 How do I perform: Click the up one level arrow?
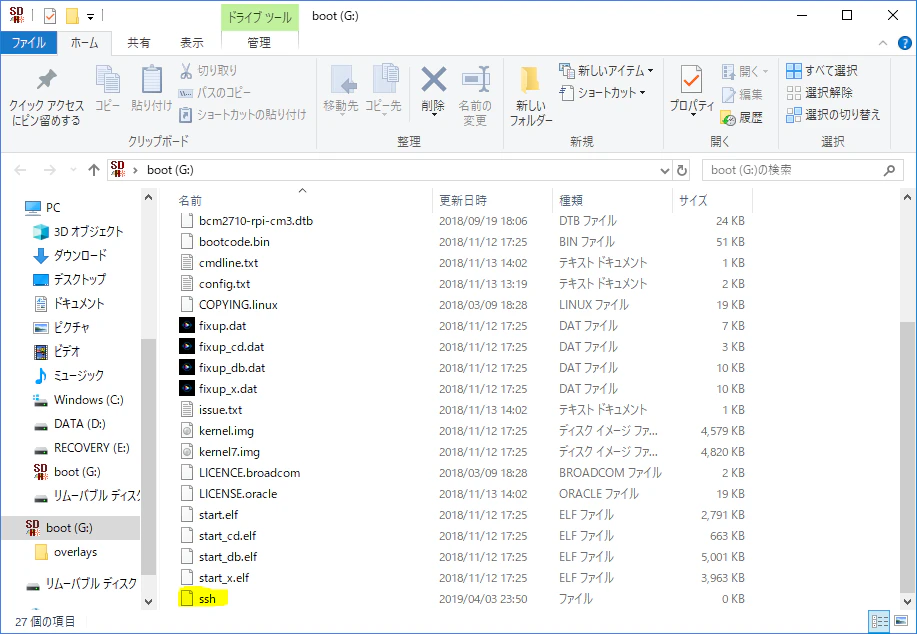coord(94,170)
